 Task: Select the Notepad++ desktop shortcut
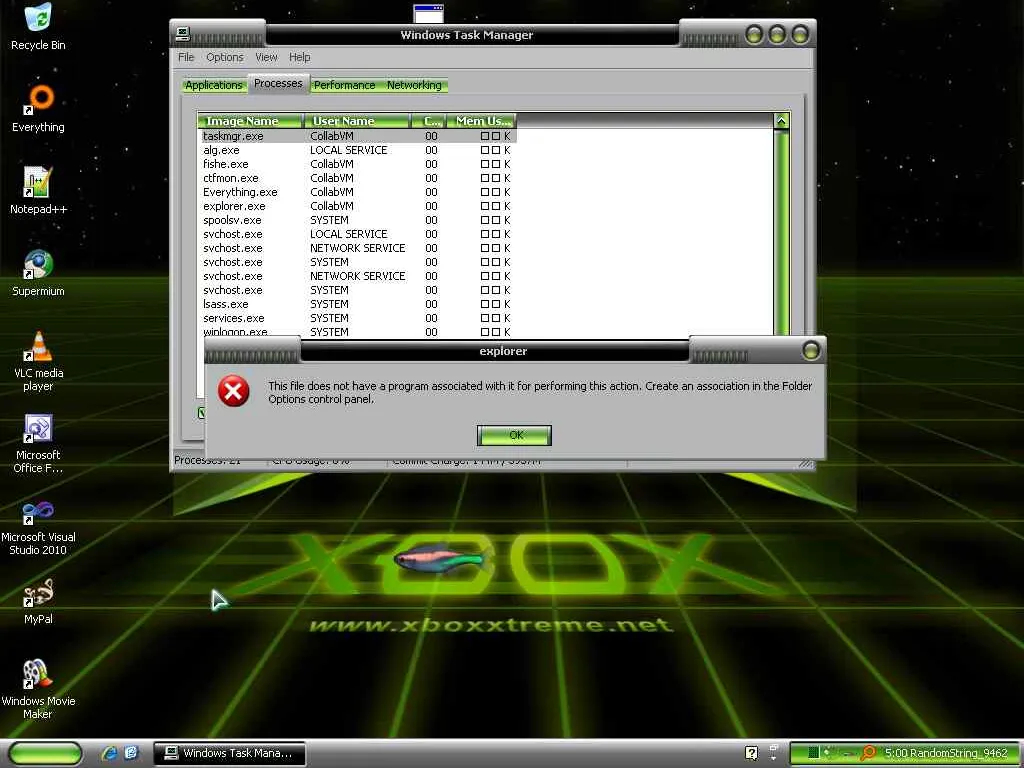pyautogui.click(x=38, y=191)
